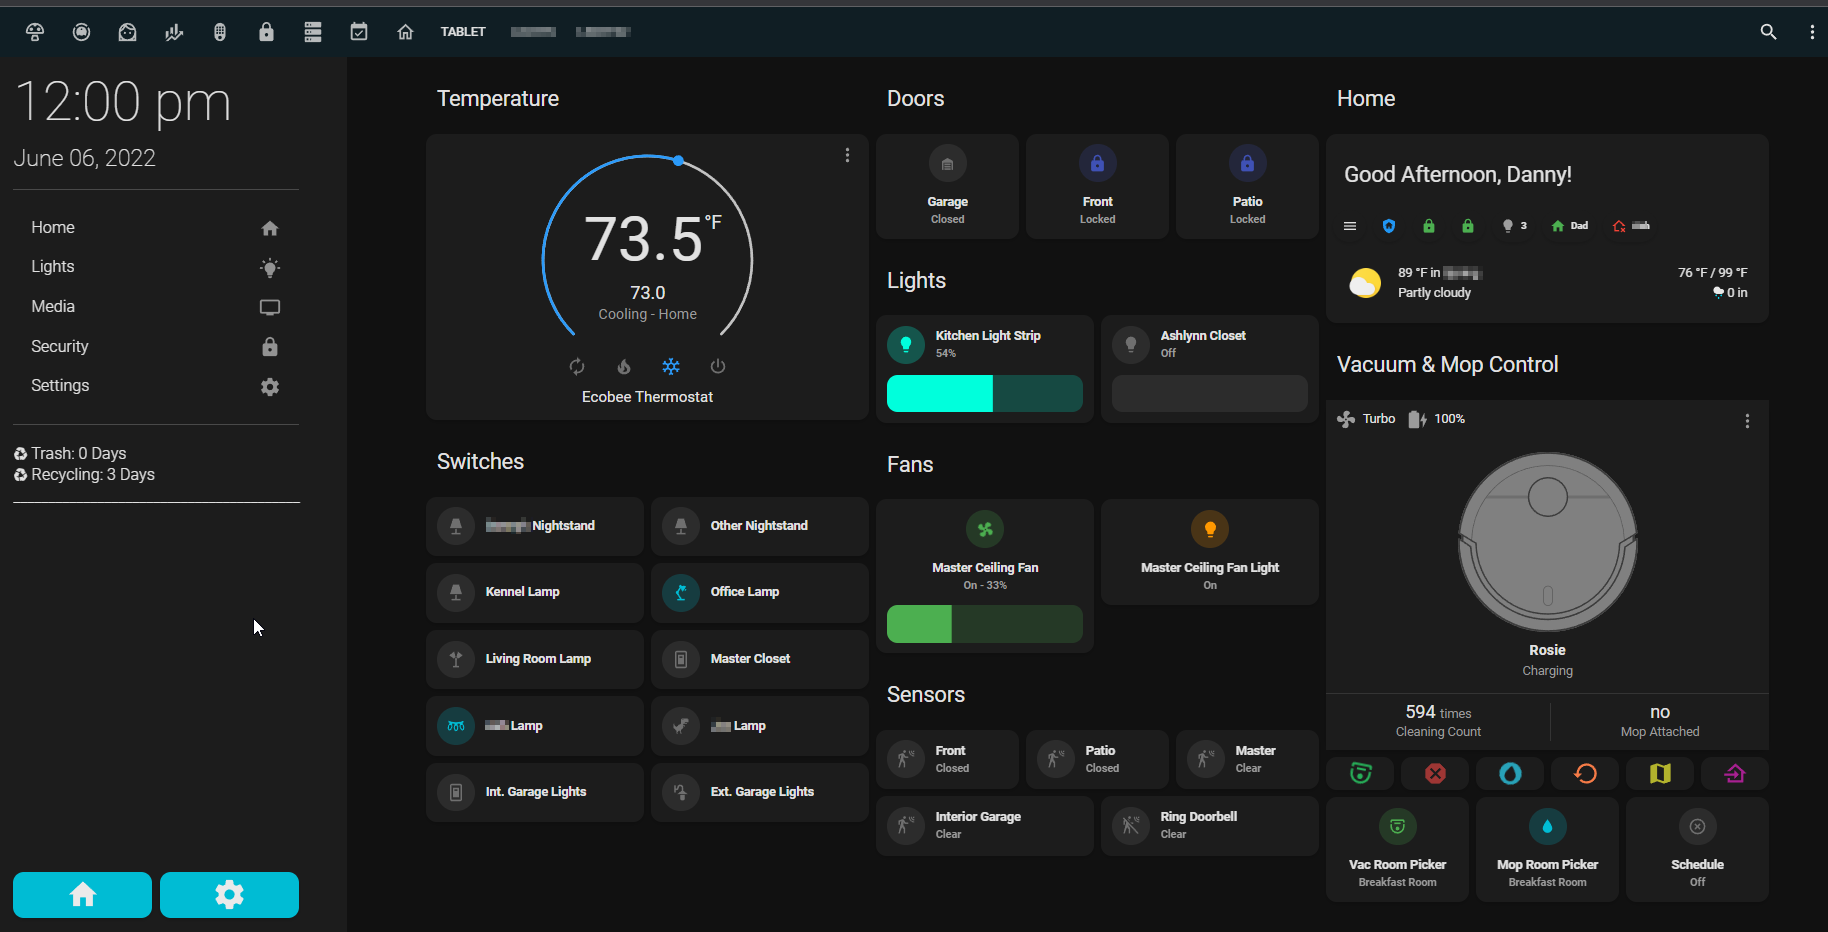Toggle the Master Closet switch
This screenshot has width=1828, height=932.
pos(759,659)
